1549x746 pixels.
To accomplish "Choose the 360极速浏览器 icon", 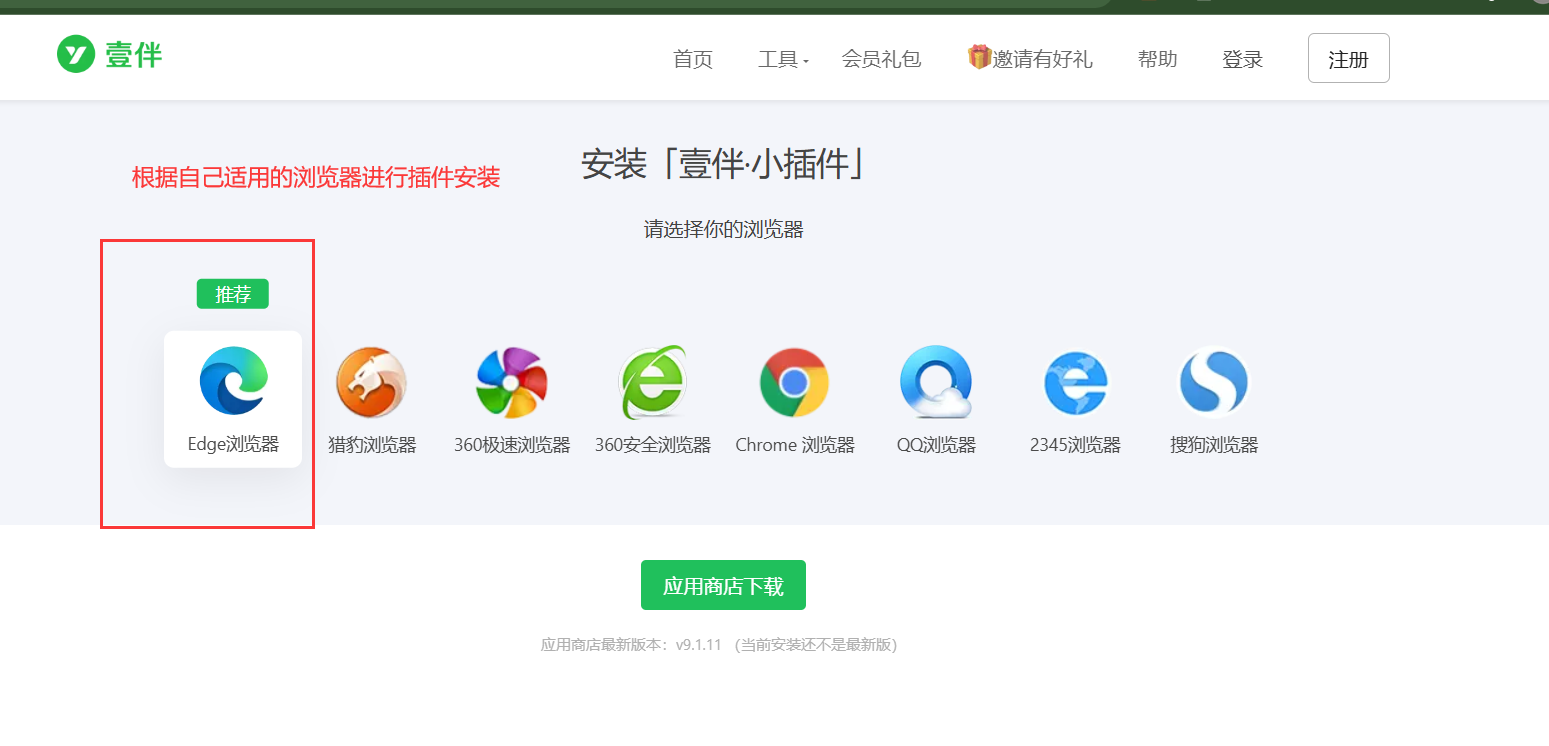I will [x=512, y=382].
